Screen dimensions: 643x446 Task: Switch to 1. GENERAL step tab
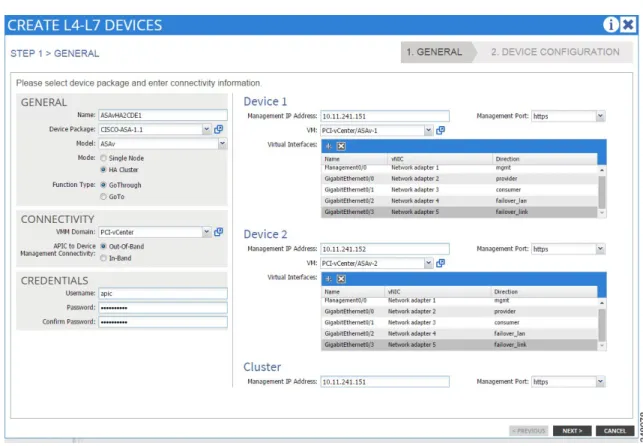click(x=436, y=52)
